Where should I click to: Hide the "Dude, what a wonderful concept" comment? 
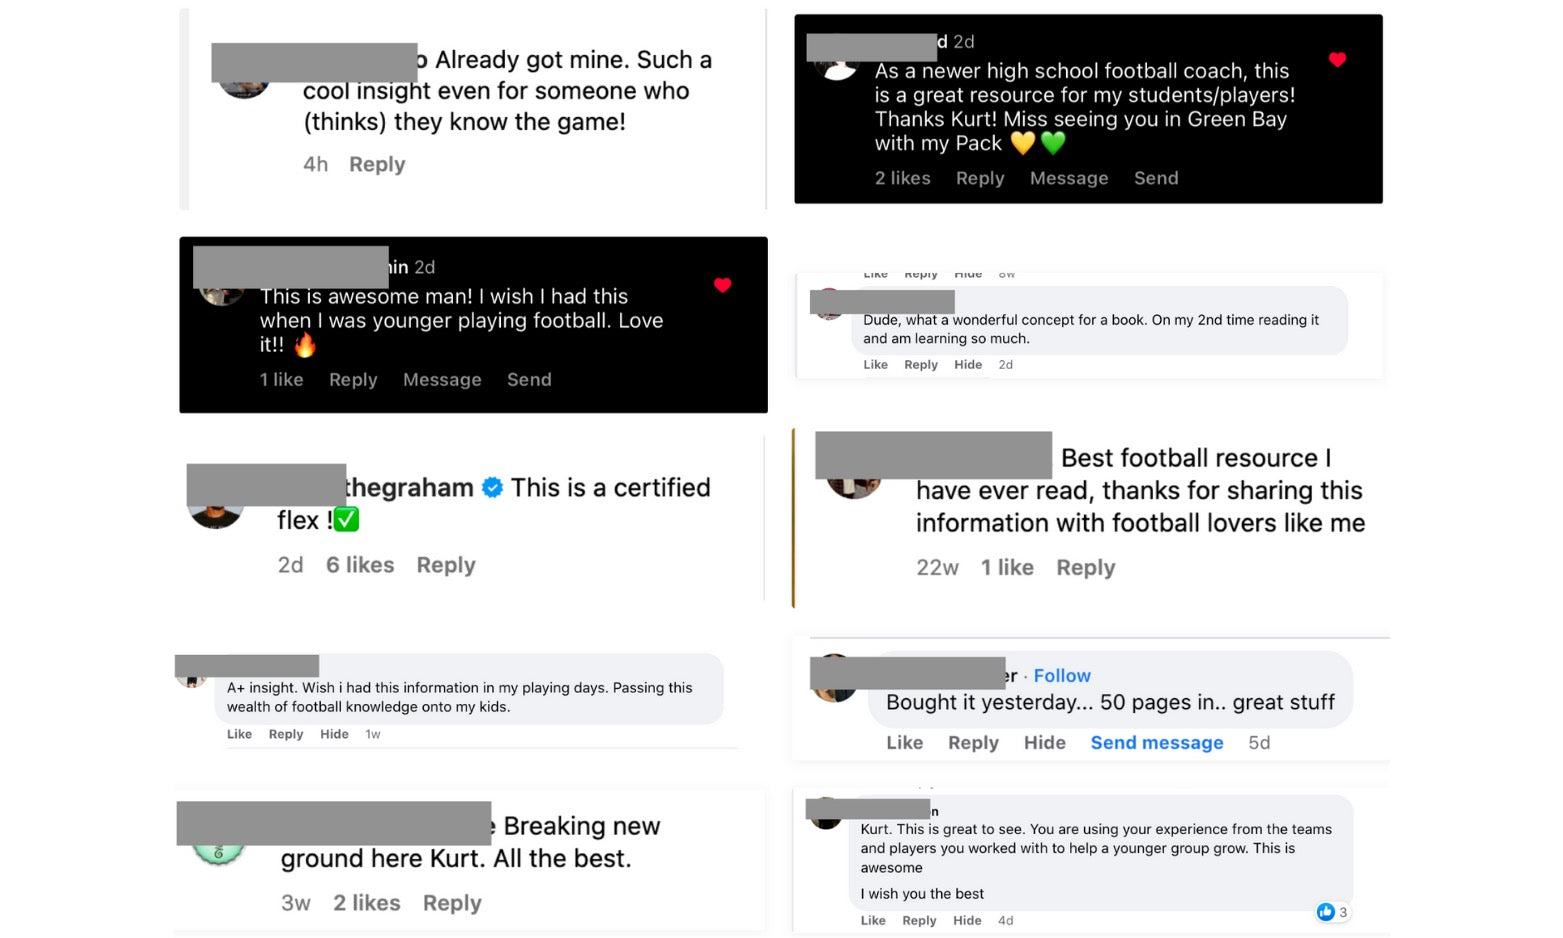968,365
